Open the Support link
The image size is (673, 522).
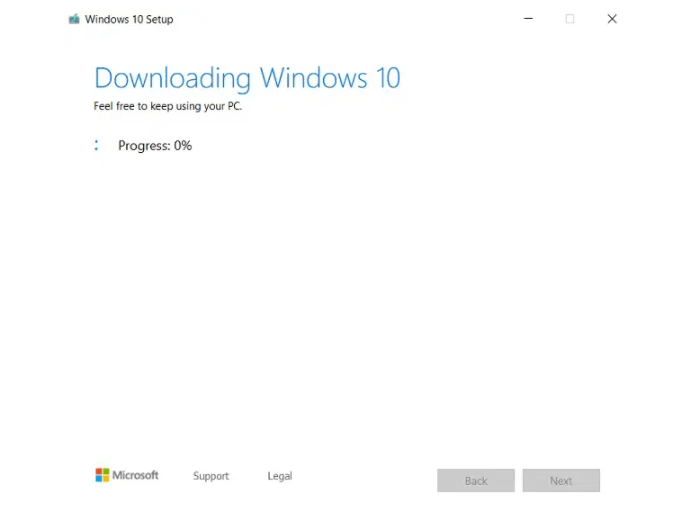(x=211, y=476)
